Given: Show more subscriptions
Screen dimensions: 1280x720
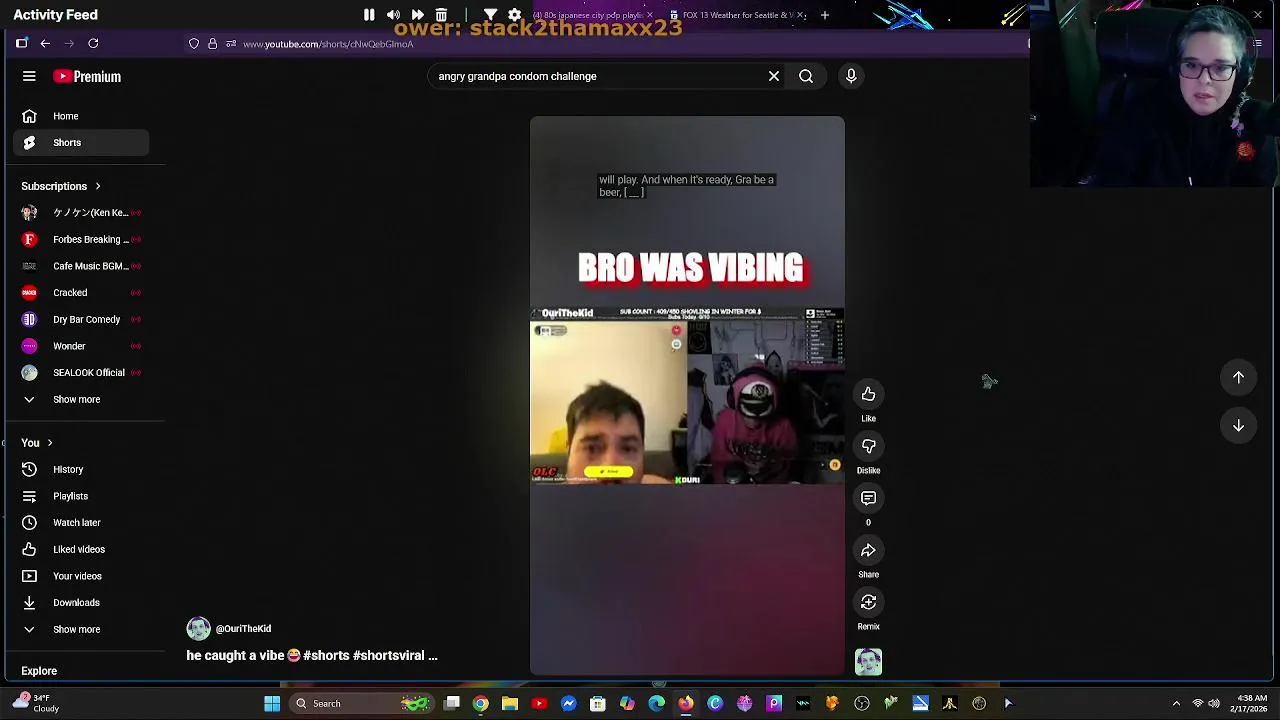Looking at the screenshot, I should (82, 399).
